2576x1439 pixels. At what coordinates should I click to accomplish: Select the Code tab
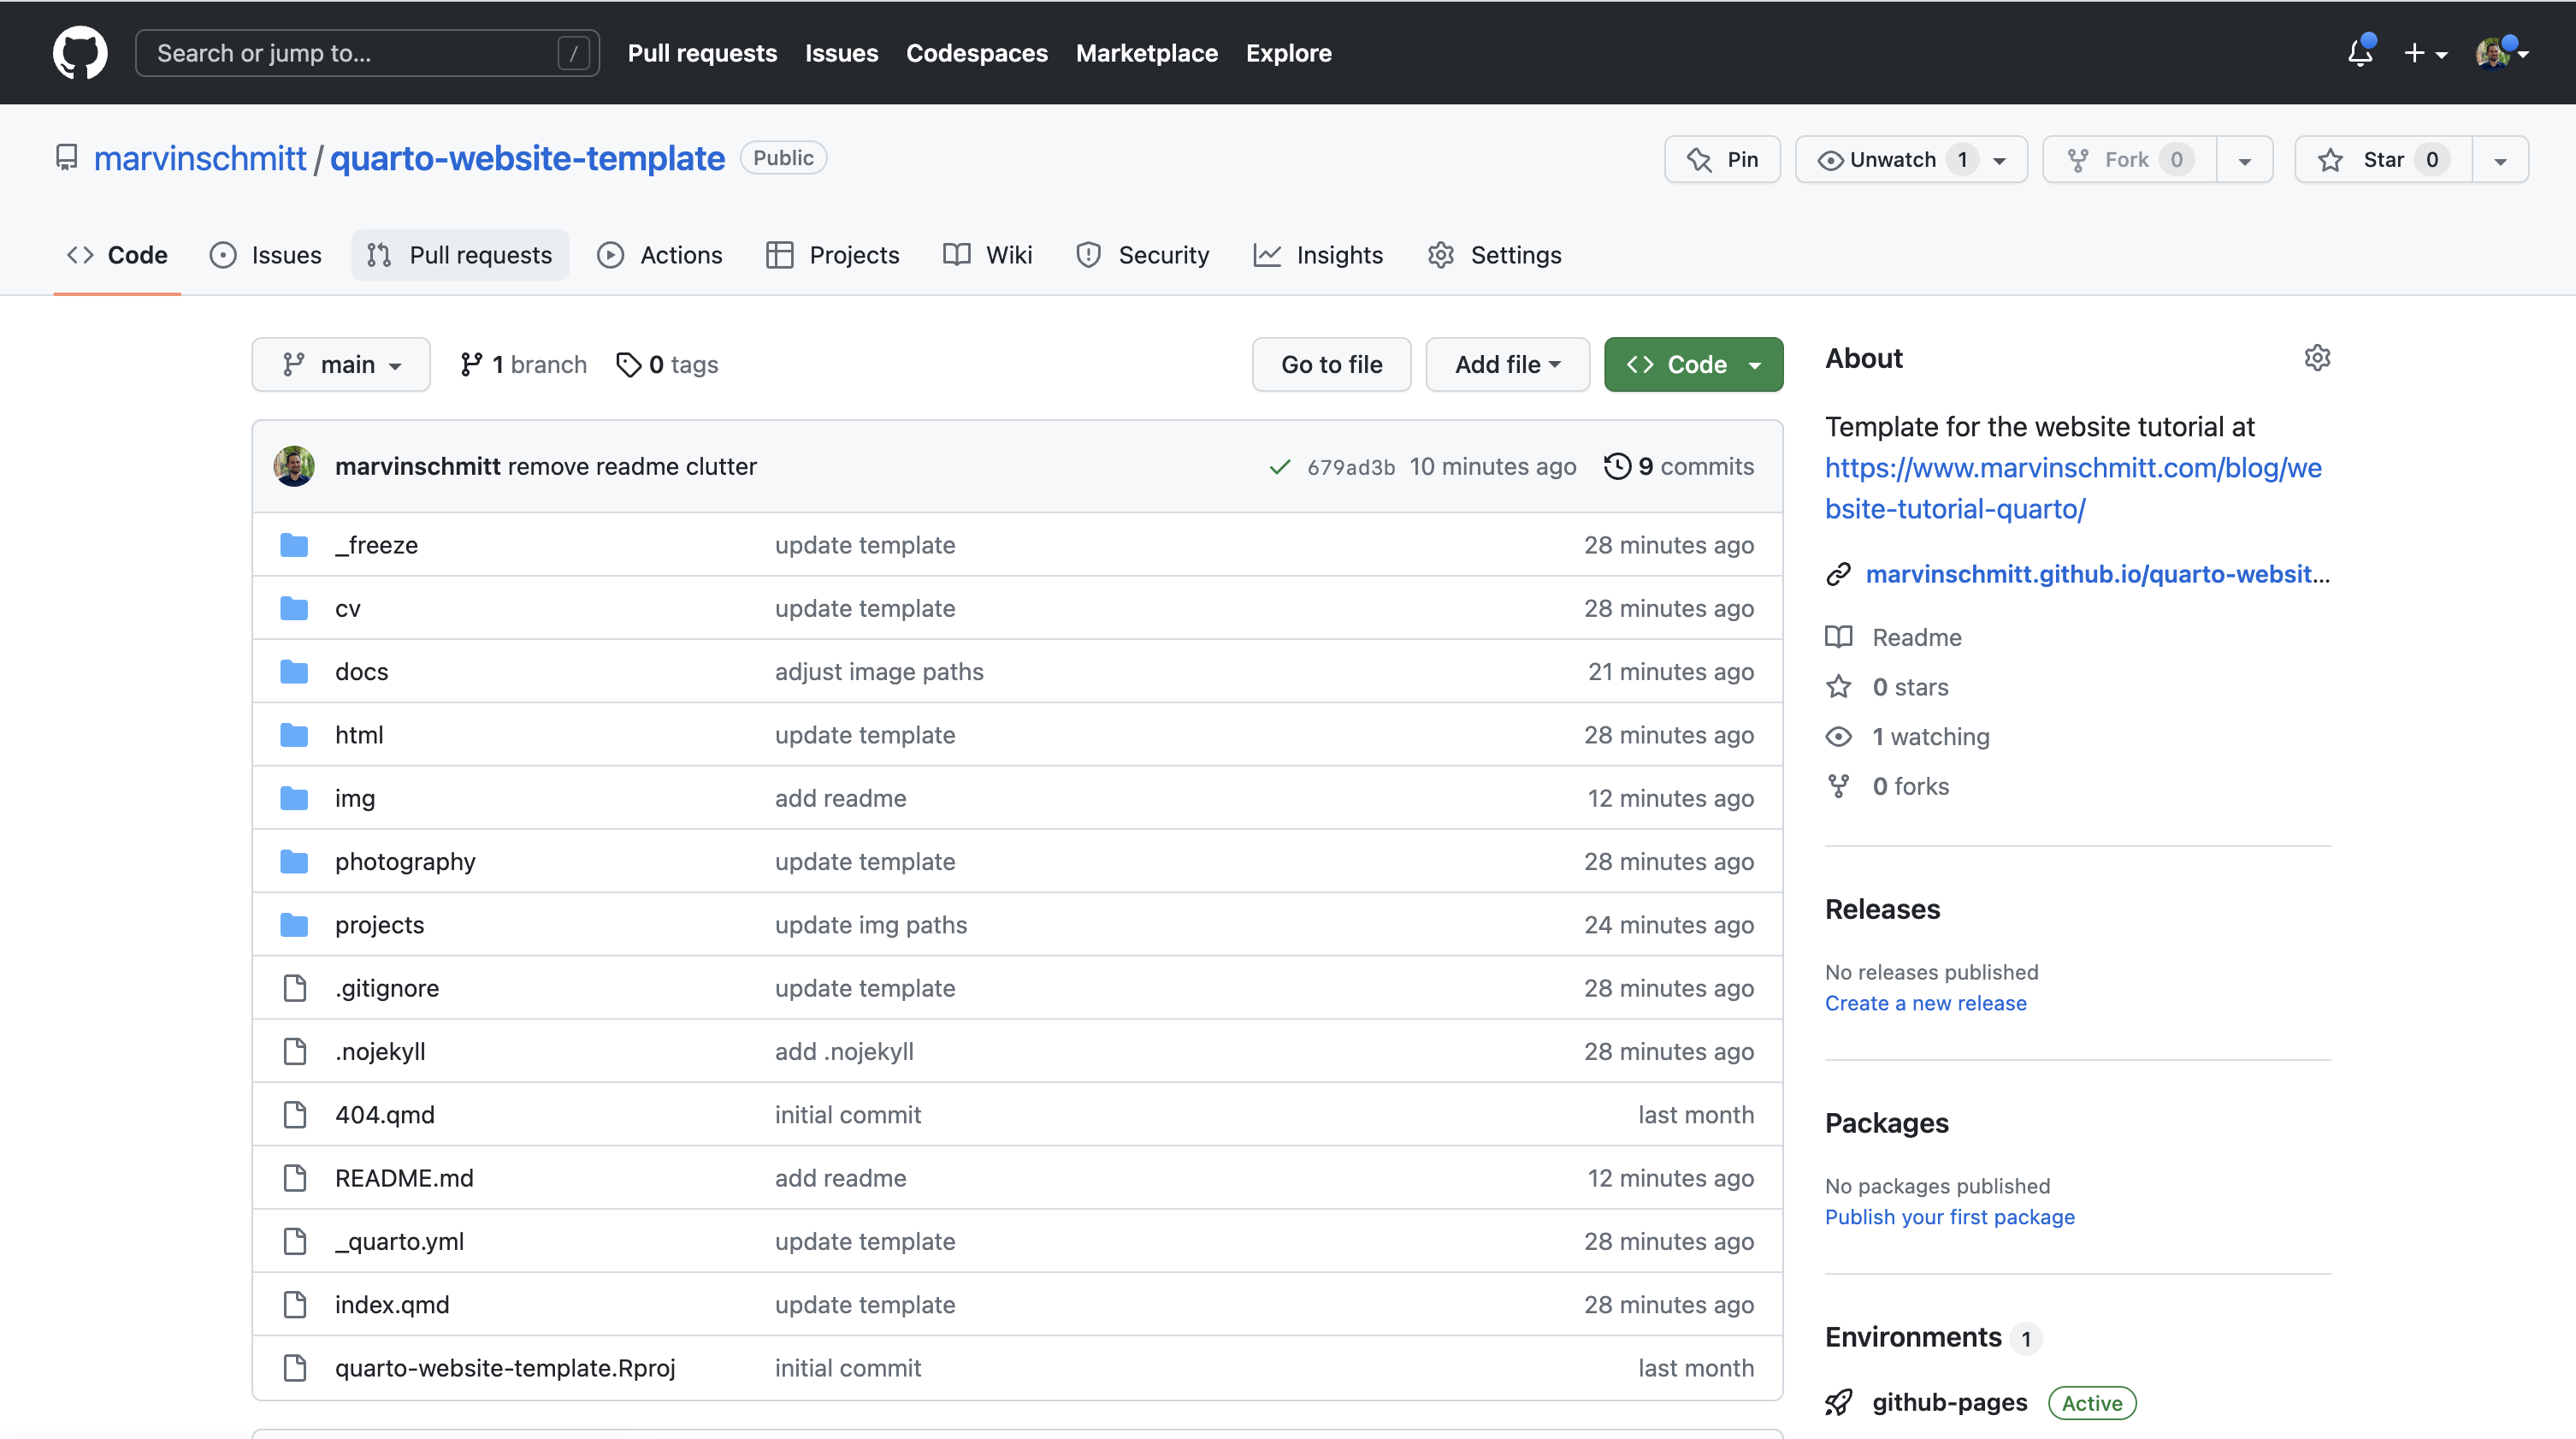tap(117, 255)
